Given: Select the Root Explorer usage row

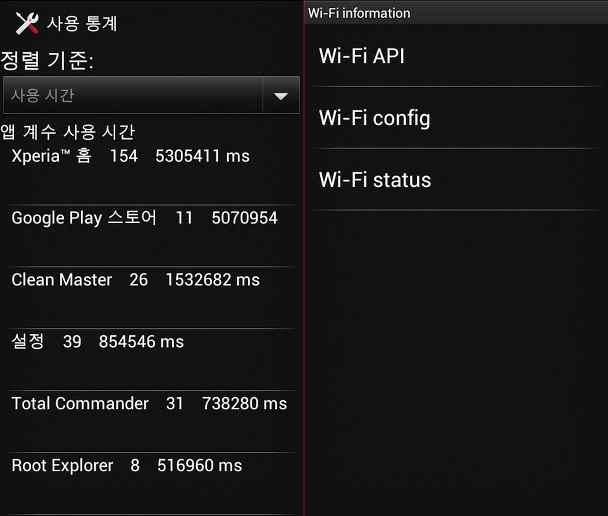Looking at the screenshot, I should point(151,483).
